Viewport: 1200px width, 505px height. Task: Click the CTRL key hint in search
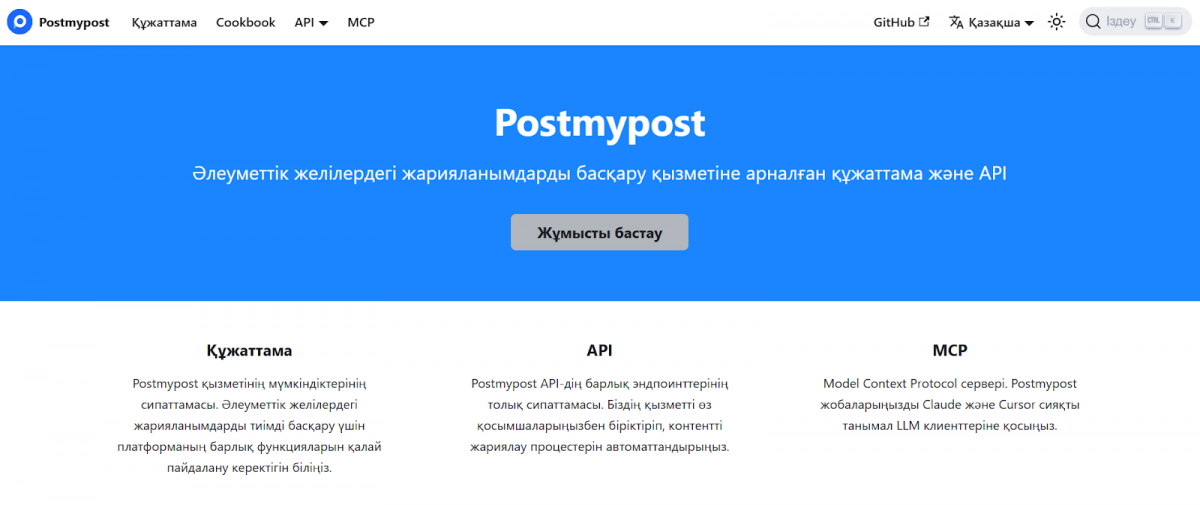tap(1153, 21)
